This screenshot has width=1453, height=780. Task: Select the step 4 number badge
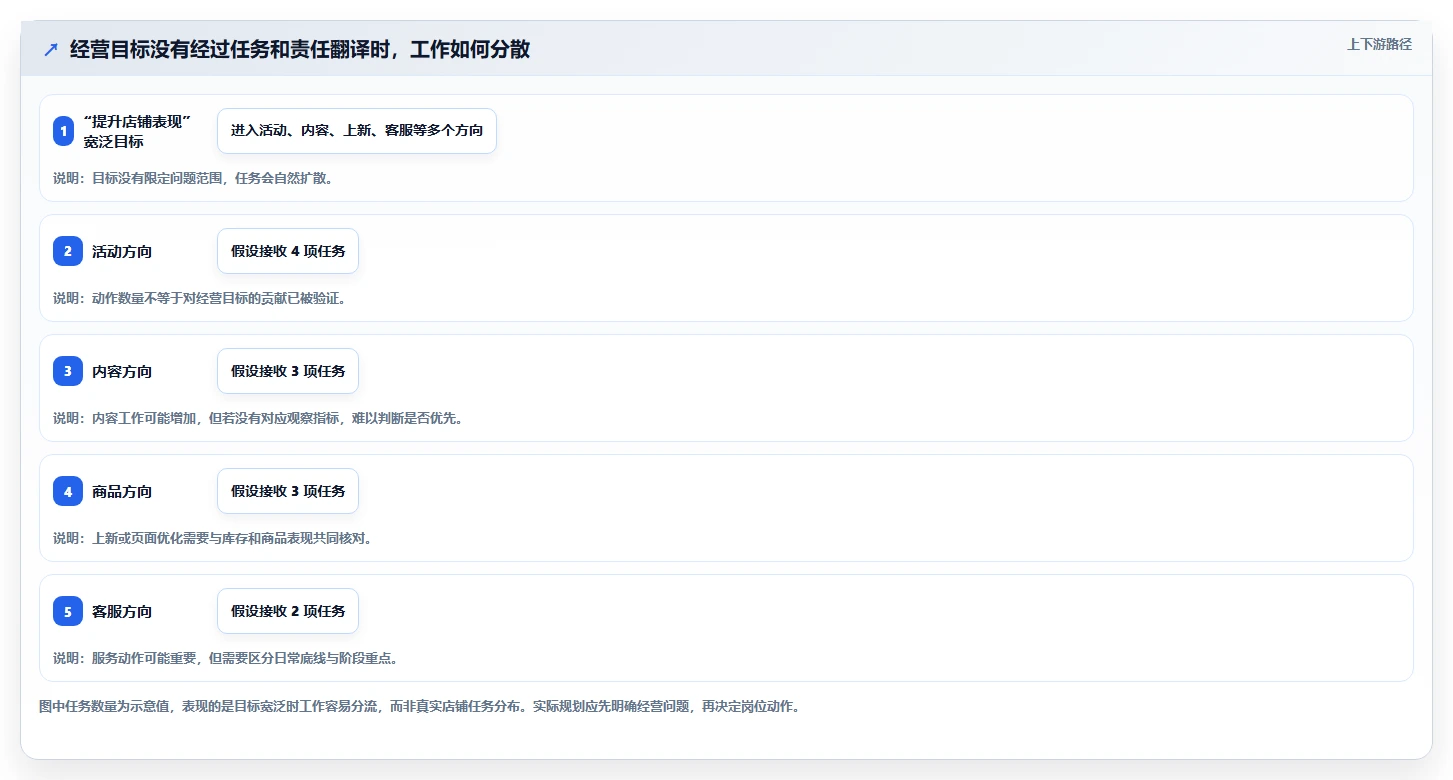click(68, 491)
